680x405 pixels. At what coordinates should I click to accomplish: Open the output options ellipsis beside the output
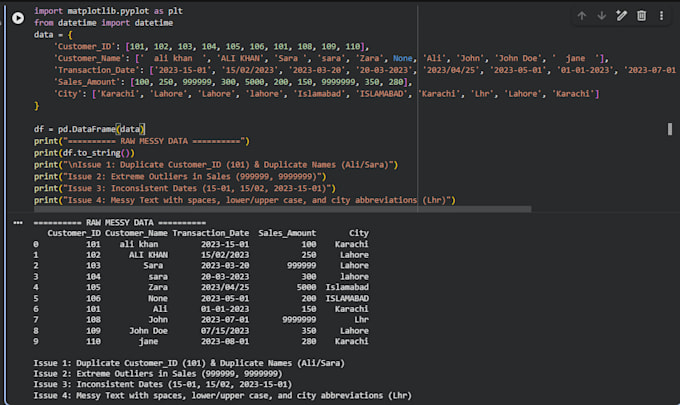[18, 222]
